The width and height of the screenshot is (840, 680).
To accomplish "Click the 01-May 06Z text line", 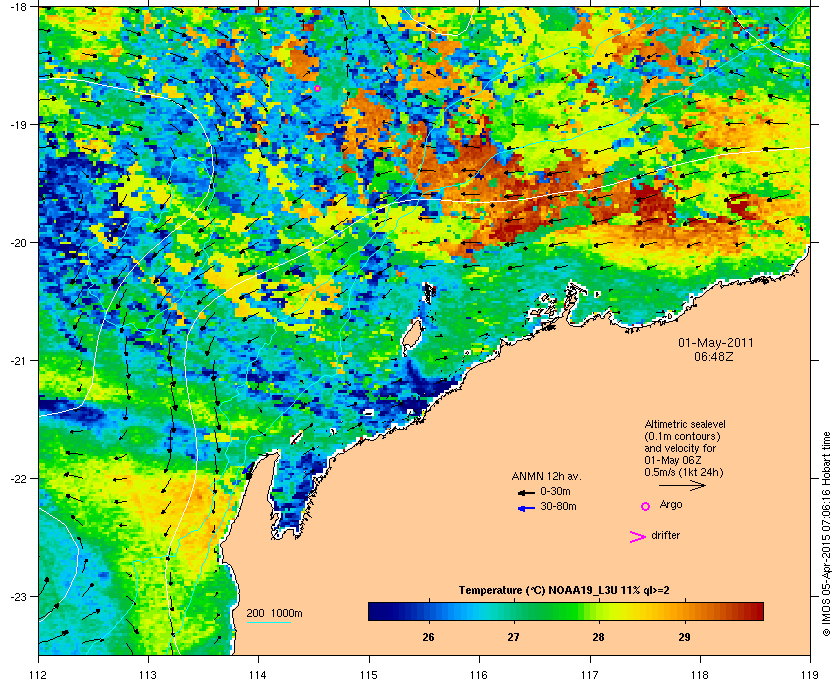I will click(x=673, y=460).
